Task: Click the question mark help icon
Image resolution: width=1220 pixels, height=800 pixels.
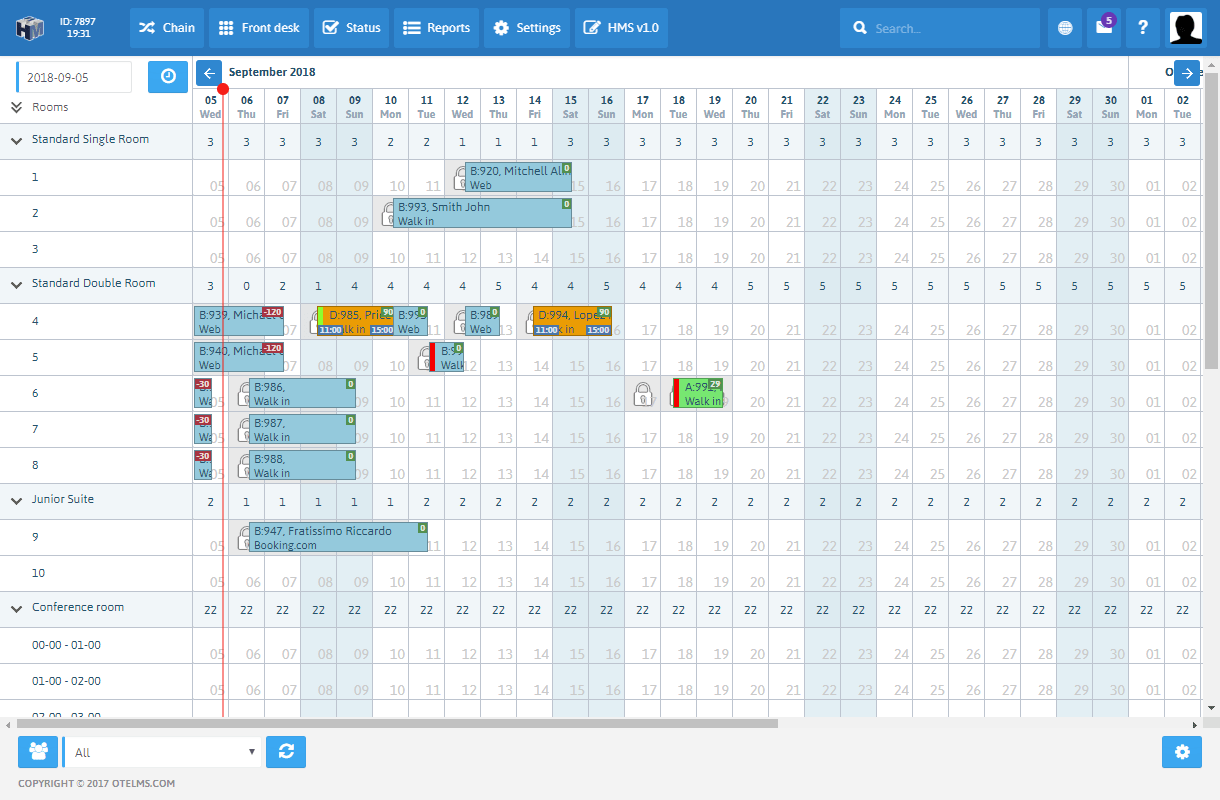Action: coord(1143,28)
